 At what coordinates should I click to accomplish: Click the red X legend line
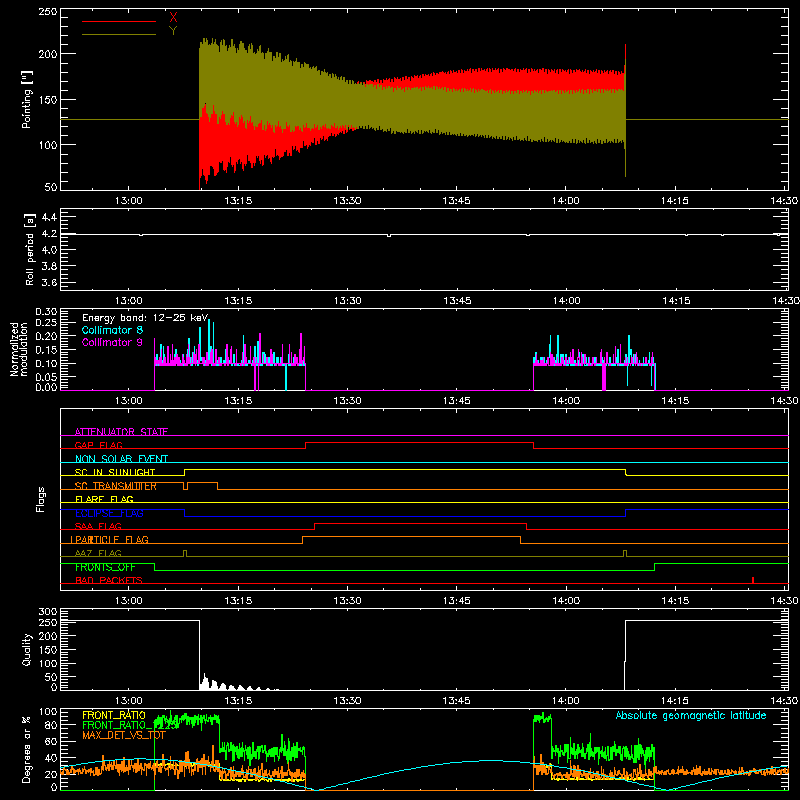pos(119,21)
